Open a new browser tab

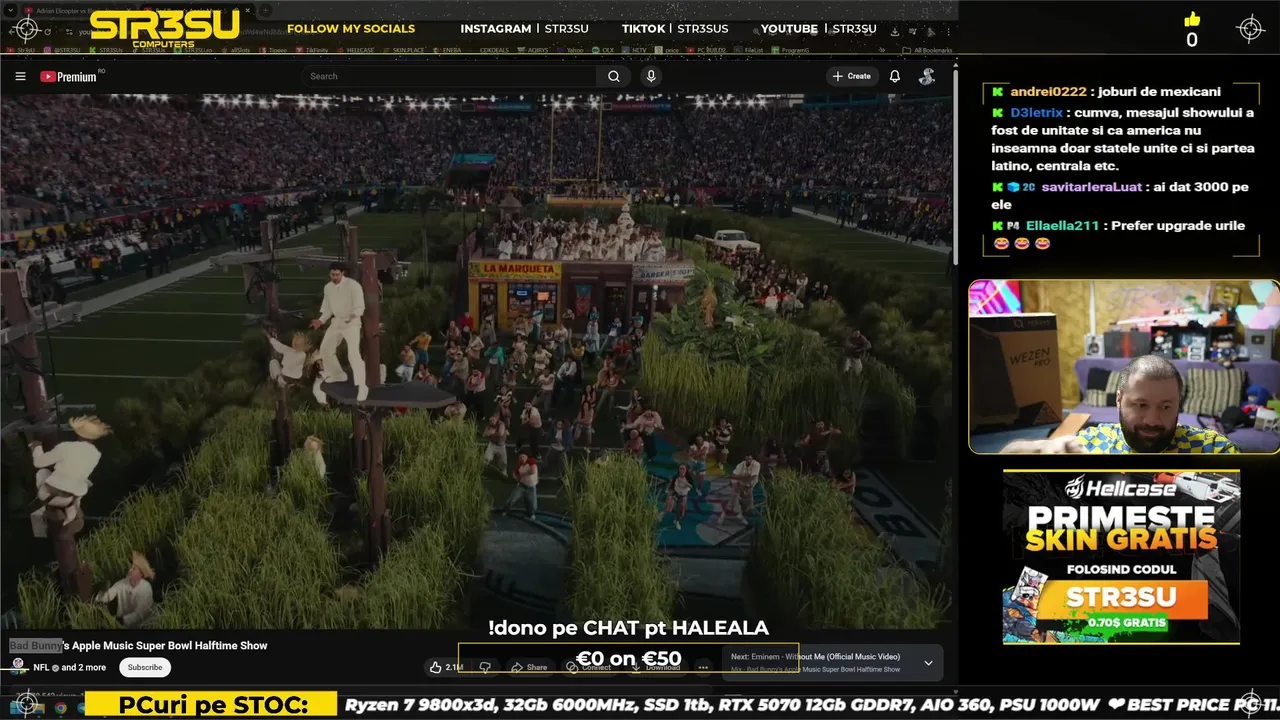(265, 11)
